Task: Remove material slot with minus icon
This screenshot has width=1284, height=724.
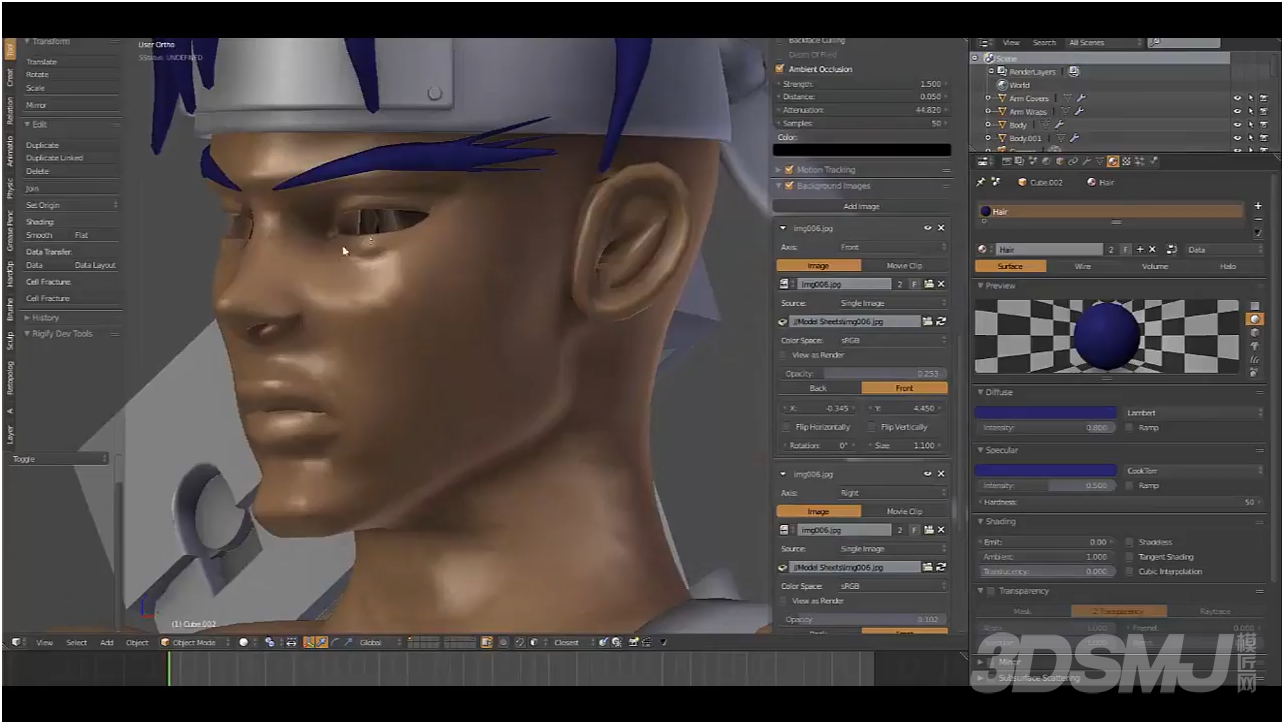Action: click(1258, 219)
